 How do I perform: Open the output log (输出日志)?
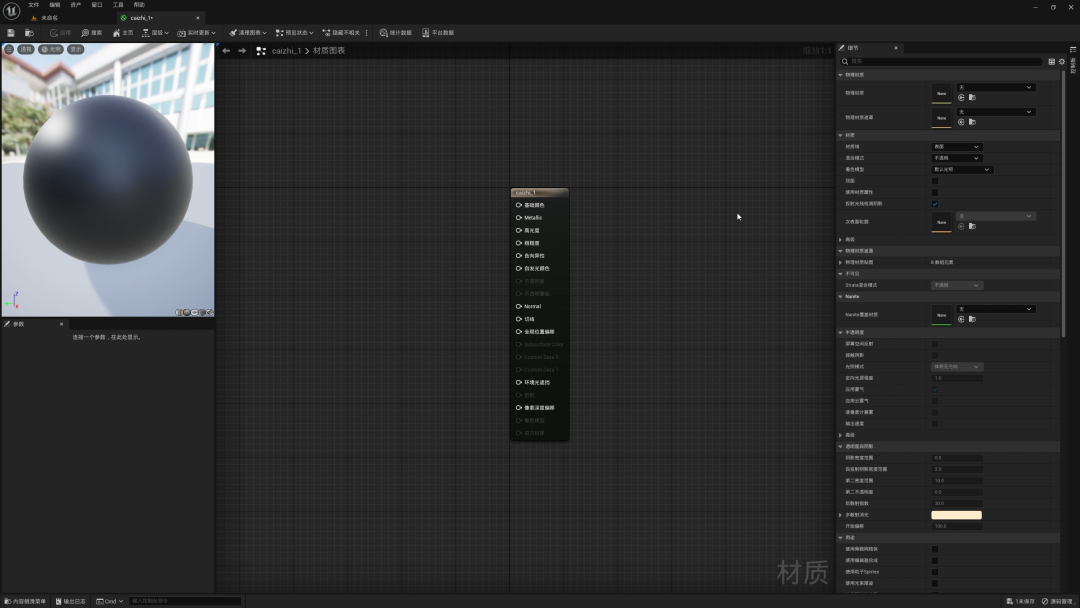(x=71, y=601)
